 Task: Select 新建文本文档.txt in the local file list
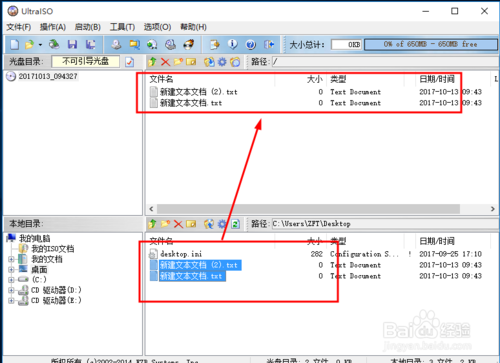point(192,276)
